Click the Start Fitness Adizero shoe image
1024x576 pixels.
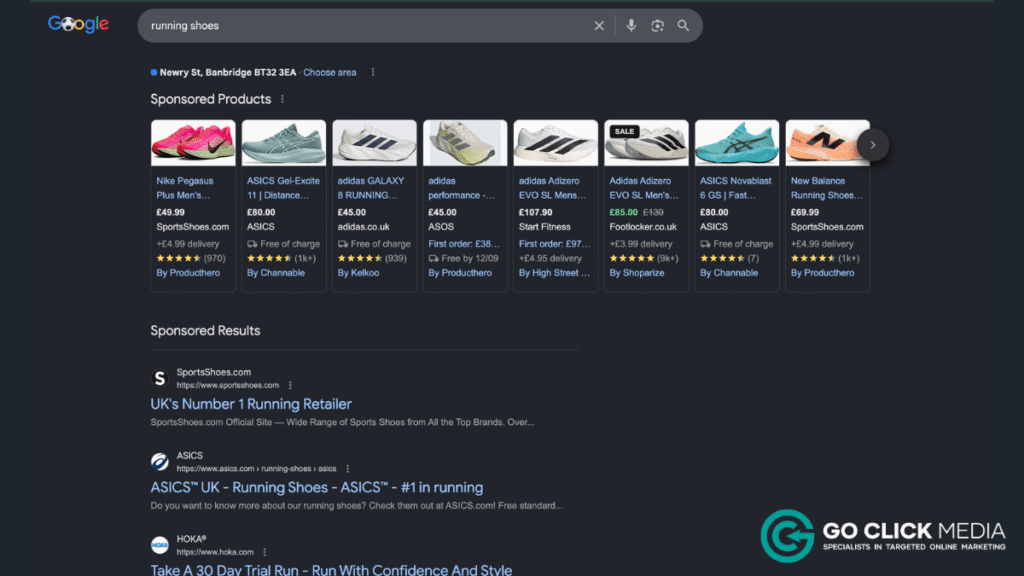pyautogui.click(x=556, y=143)
